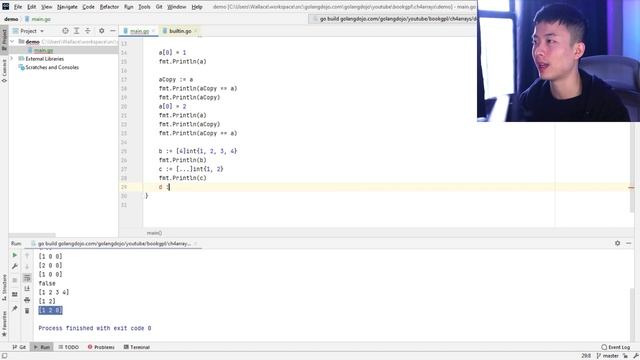
Task: Toggle soft-wrap in the console output
Action: click(x=27, y=278)
